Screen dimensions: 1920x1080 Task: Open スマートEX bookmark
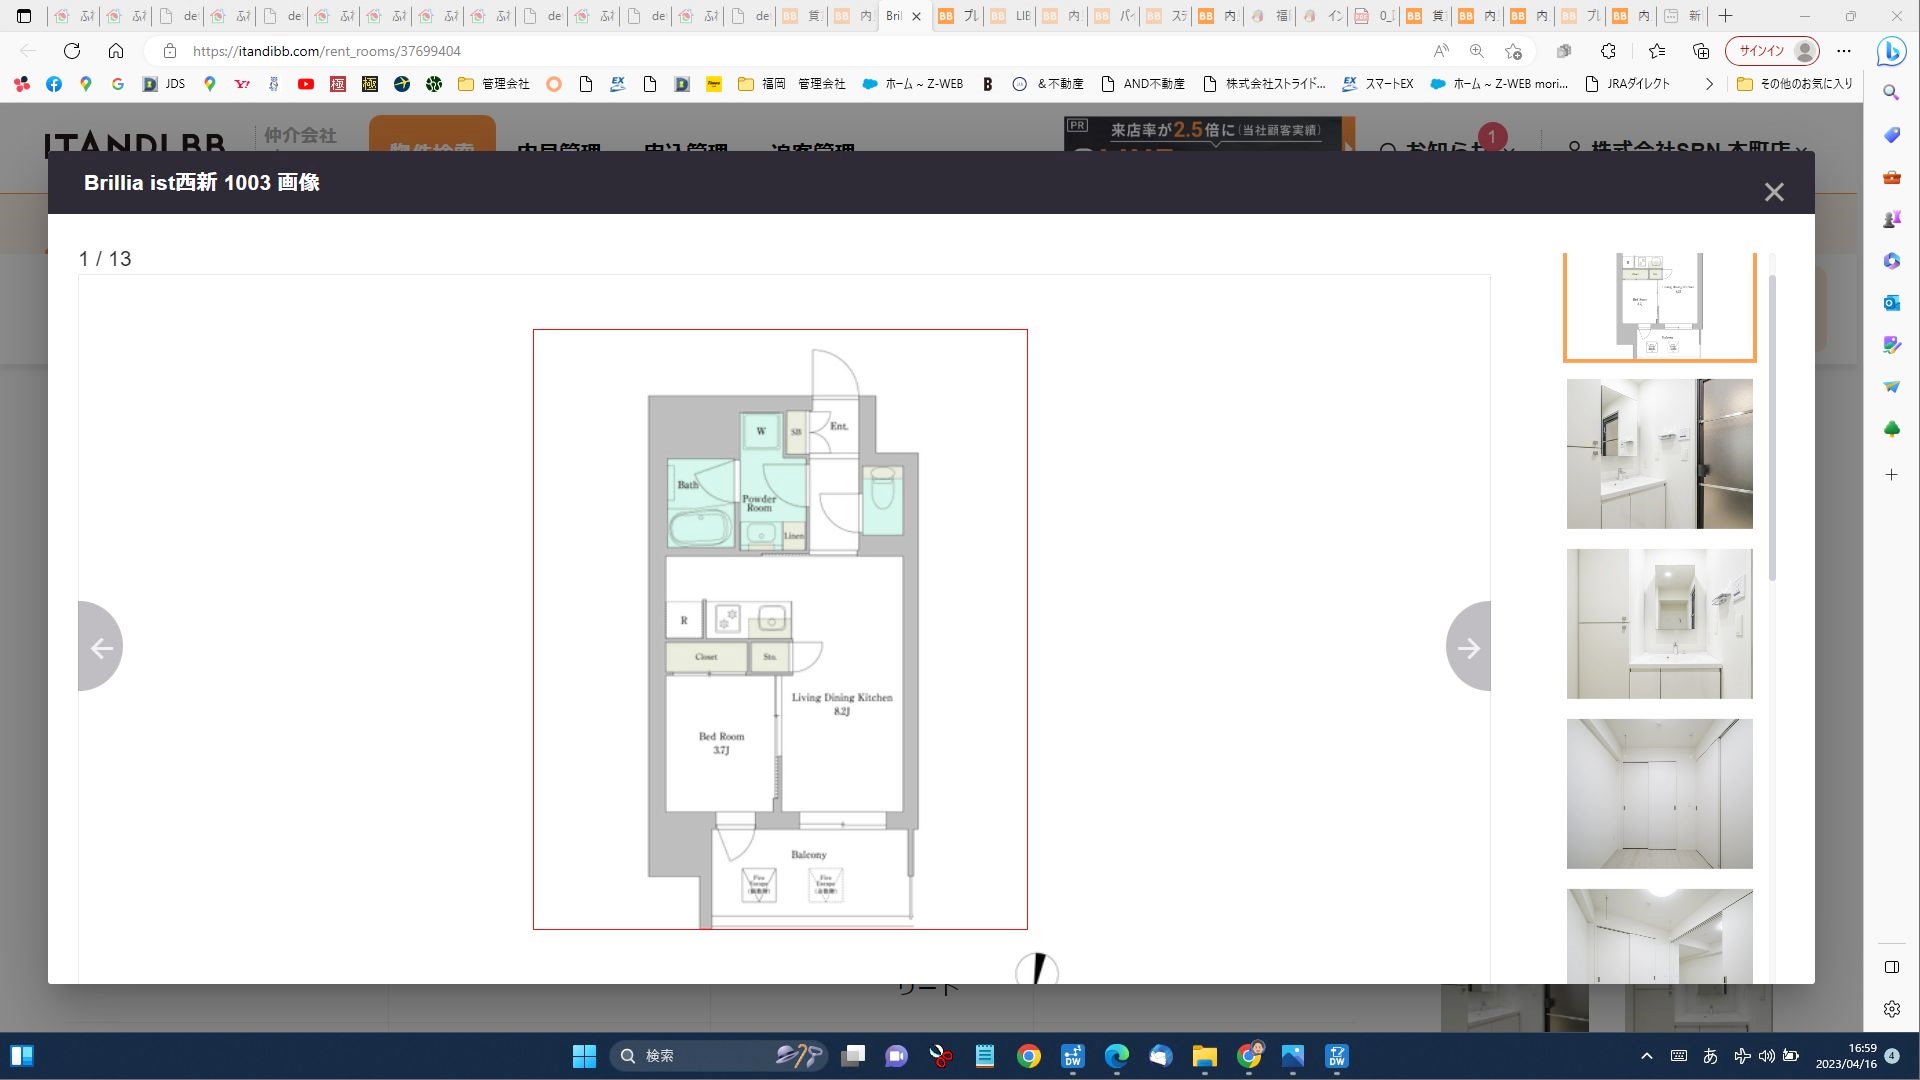[x=1378, y=84]
